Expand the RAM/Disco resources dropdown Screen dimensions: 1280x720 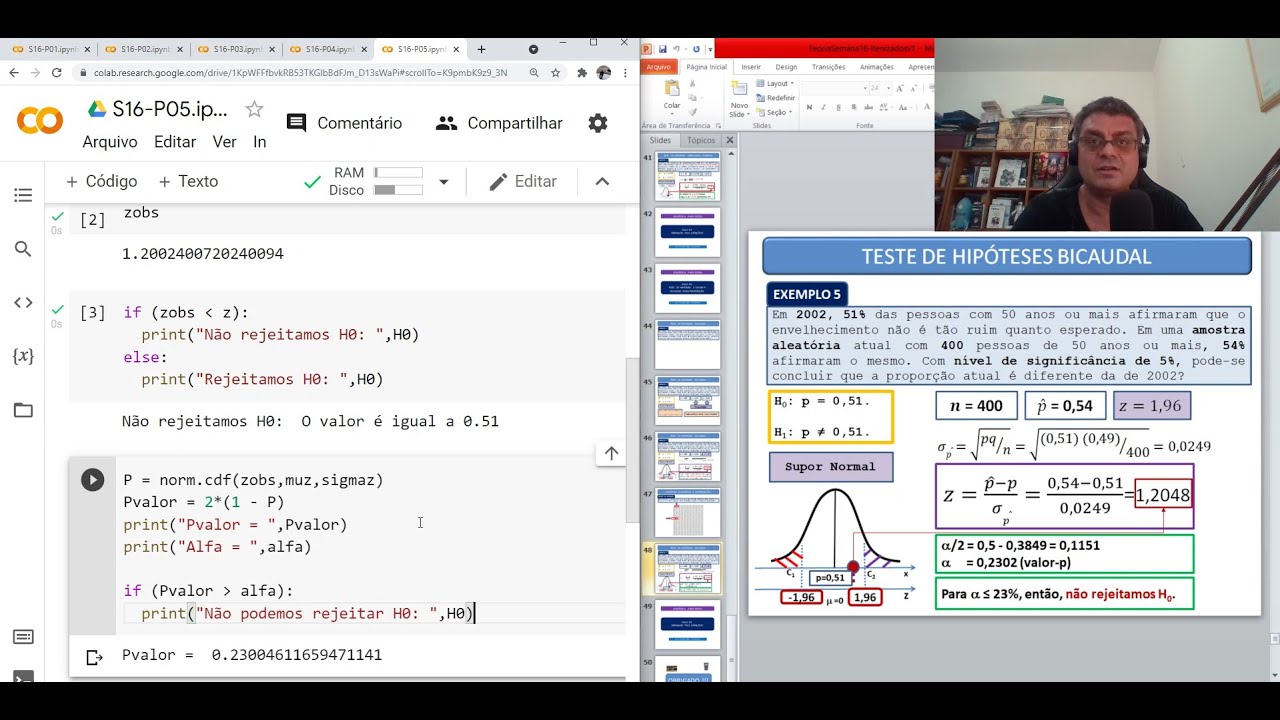point(444,182)
